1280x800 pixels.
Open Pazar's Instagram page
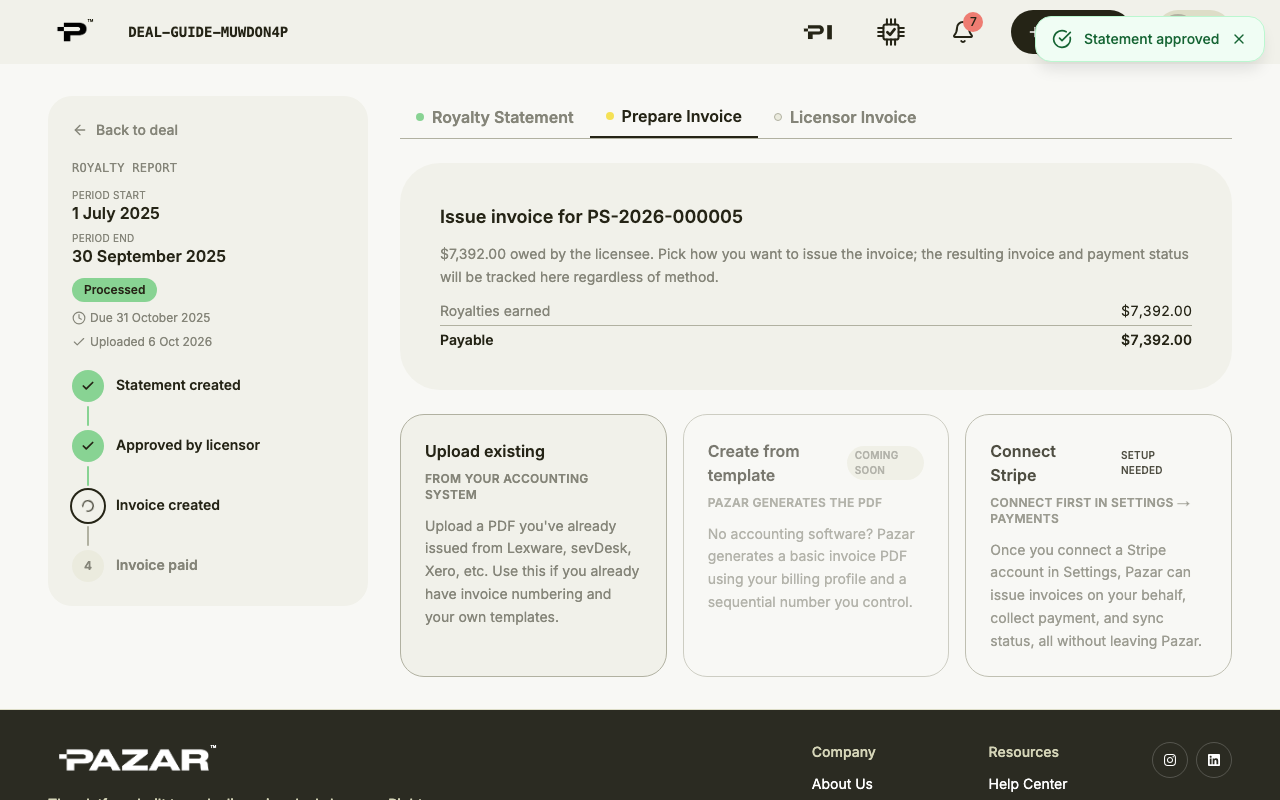[x=1170, y=760]
